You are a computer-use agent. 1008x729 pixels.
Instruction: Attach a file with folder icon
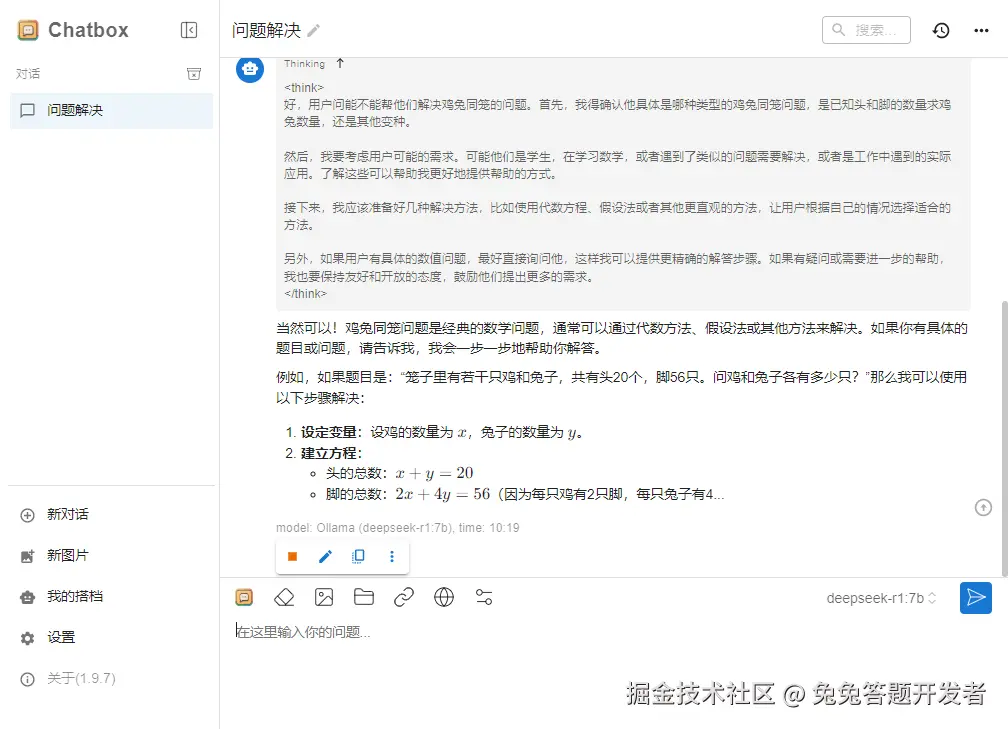(364, 598)
